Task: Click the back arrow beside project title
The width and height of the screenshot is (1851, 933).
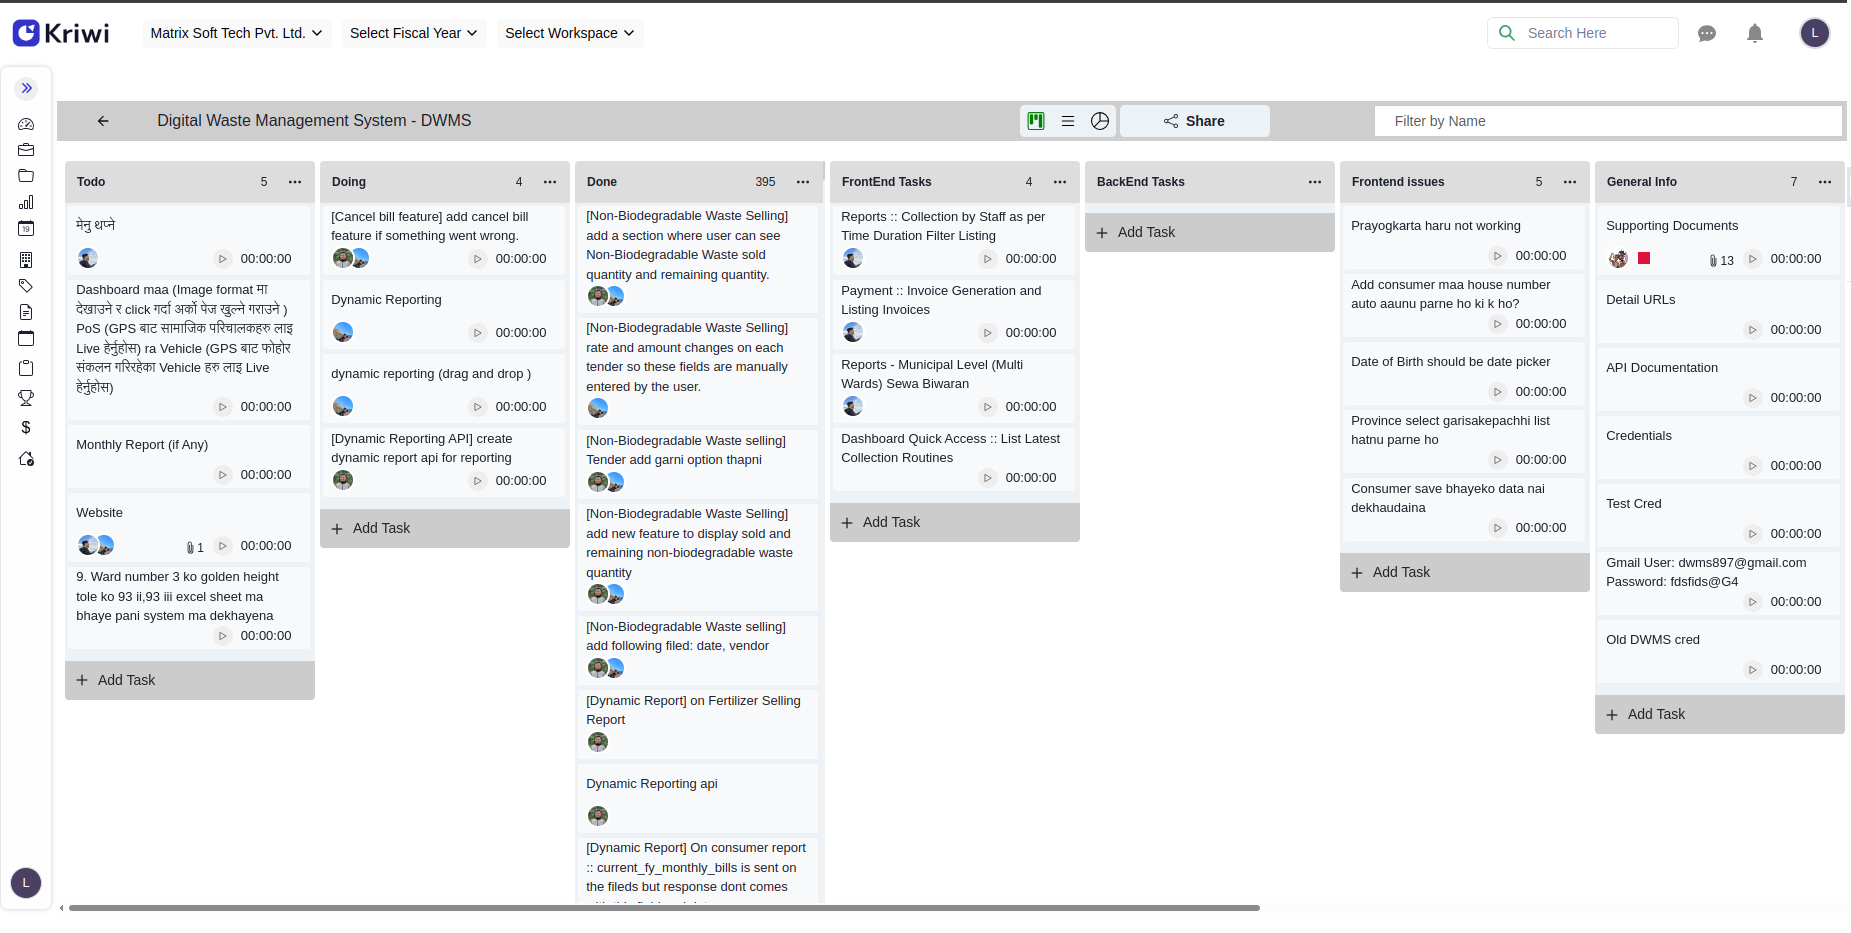Action: pyautogui.click(x=103, y=121)
